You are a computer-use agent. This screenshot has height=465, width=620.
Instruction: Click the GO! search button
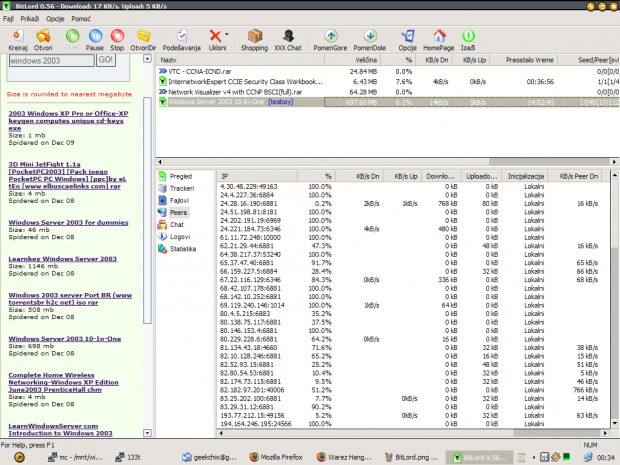click(106, 60)
